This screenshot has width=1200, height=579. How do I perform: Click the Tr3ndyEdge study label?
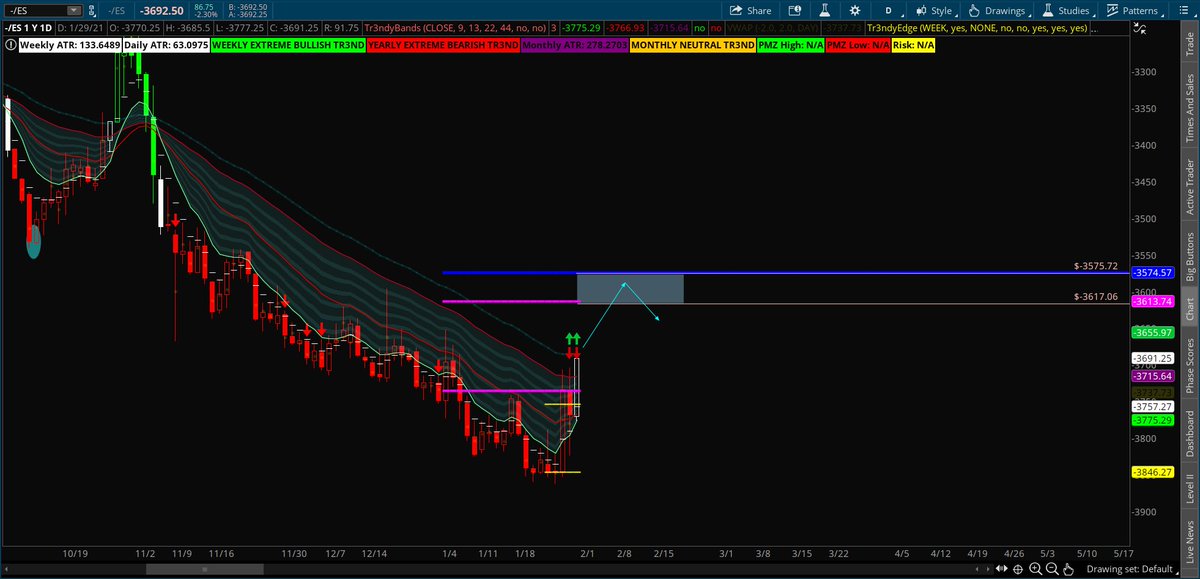pos(977,28)
